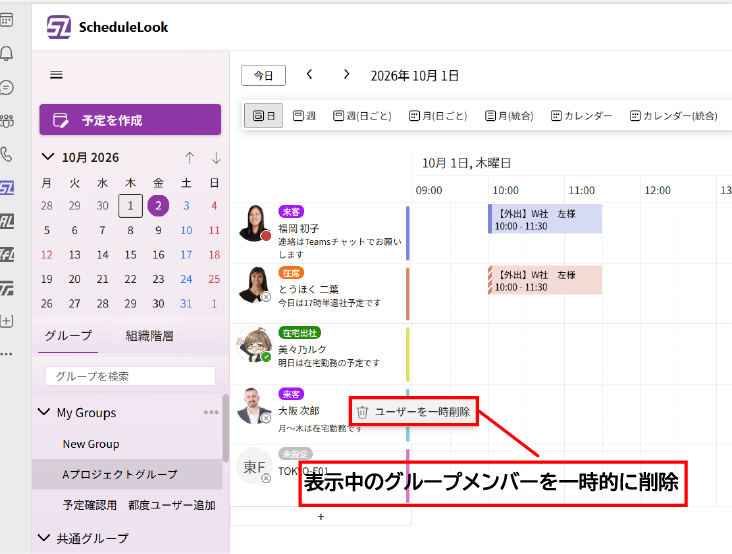Collapse the 共通グループ section
The width and height of the screenshot is (732, 554).
click(44, 538)
